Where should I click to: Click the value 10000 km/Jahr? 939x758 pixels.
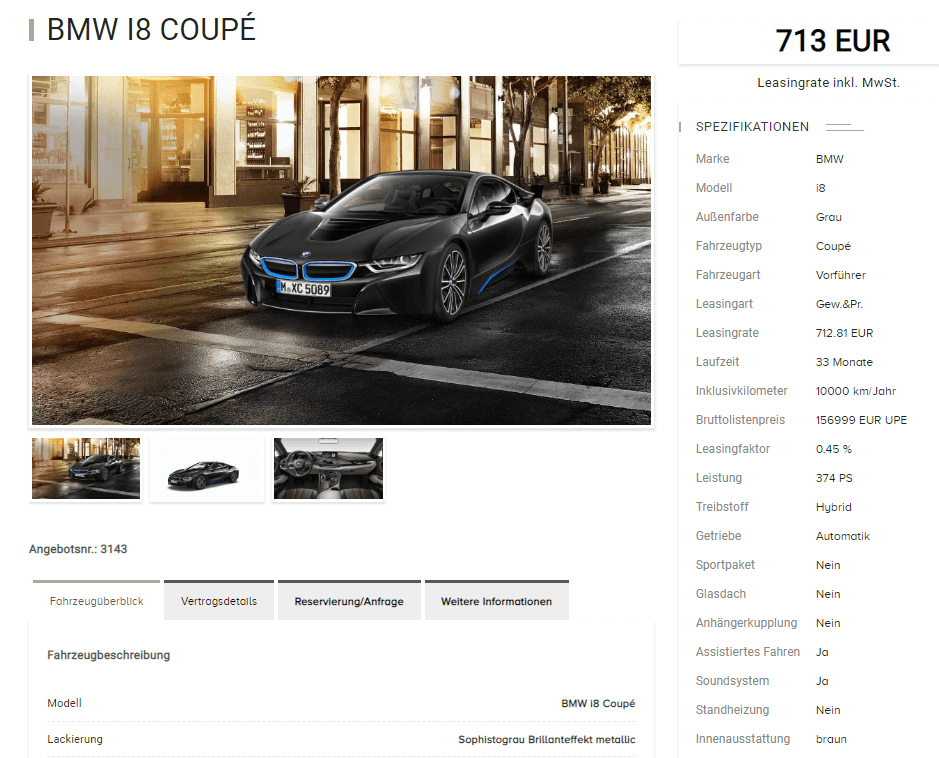click(x=856, y=391)
